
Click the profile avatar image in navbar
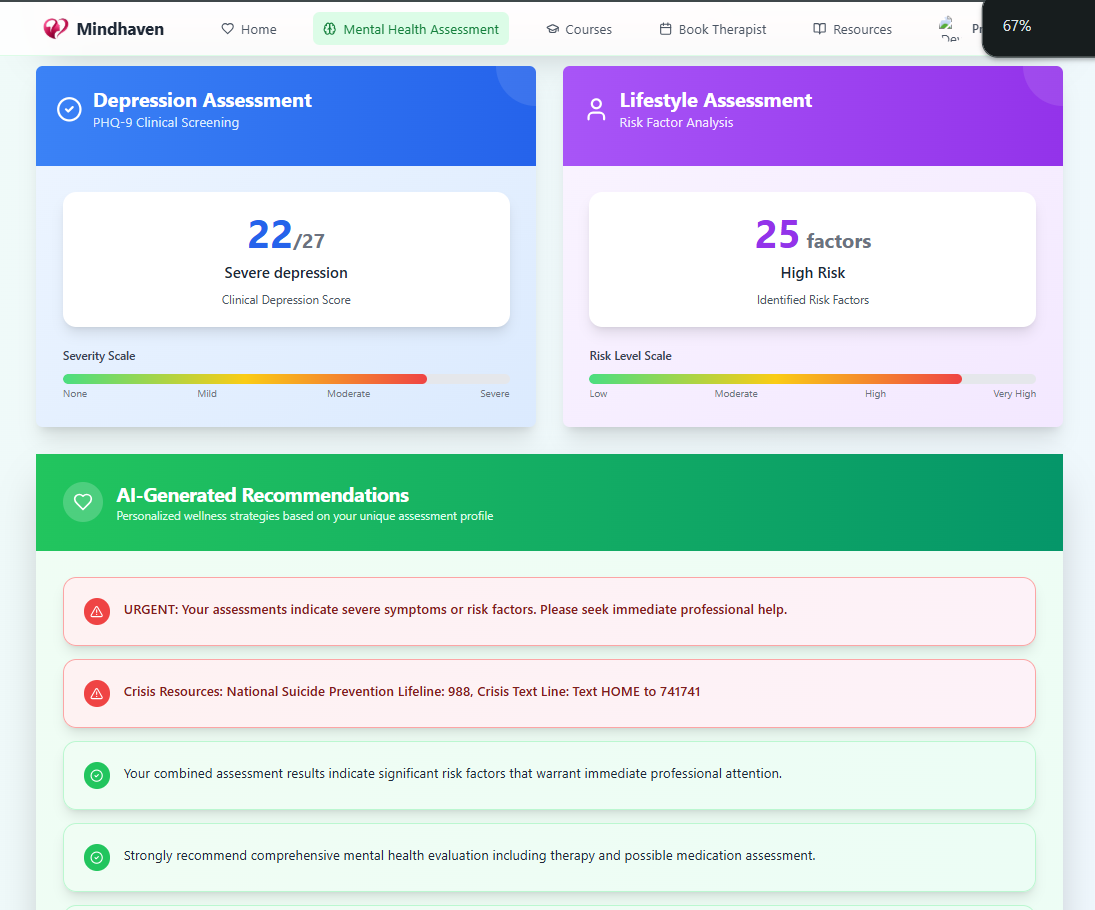[x=948, y=29]
